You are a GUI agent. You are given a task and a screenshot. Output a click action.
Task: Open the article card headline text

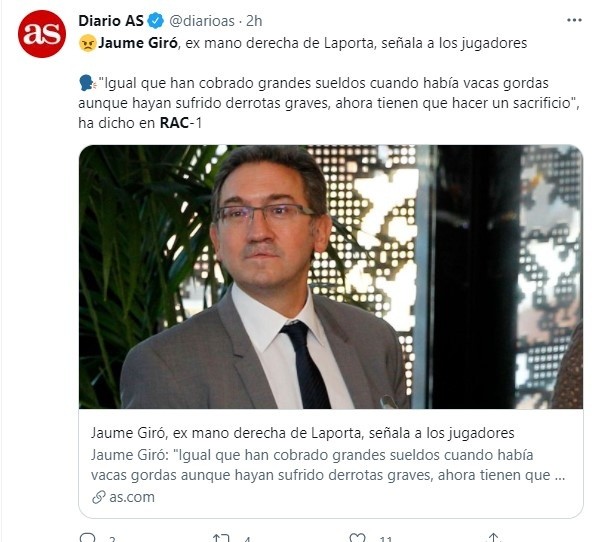click(303, 433)
